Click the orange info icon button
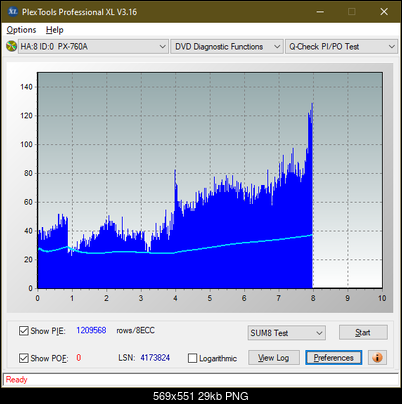Viewport: 402px width, 404px height. pos(377,358)
